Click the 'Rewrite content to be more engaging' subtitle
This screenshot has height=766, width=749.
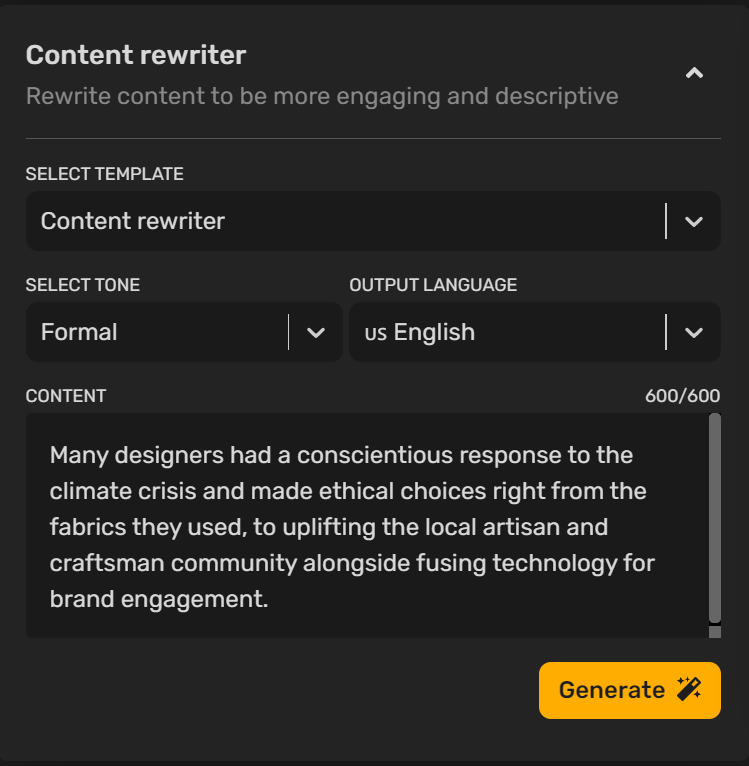pyautogui.click(x=322, y=96)
